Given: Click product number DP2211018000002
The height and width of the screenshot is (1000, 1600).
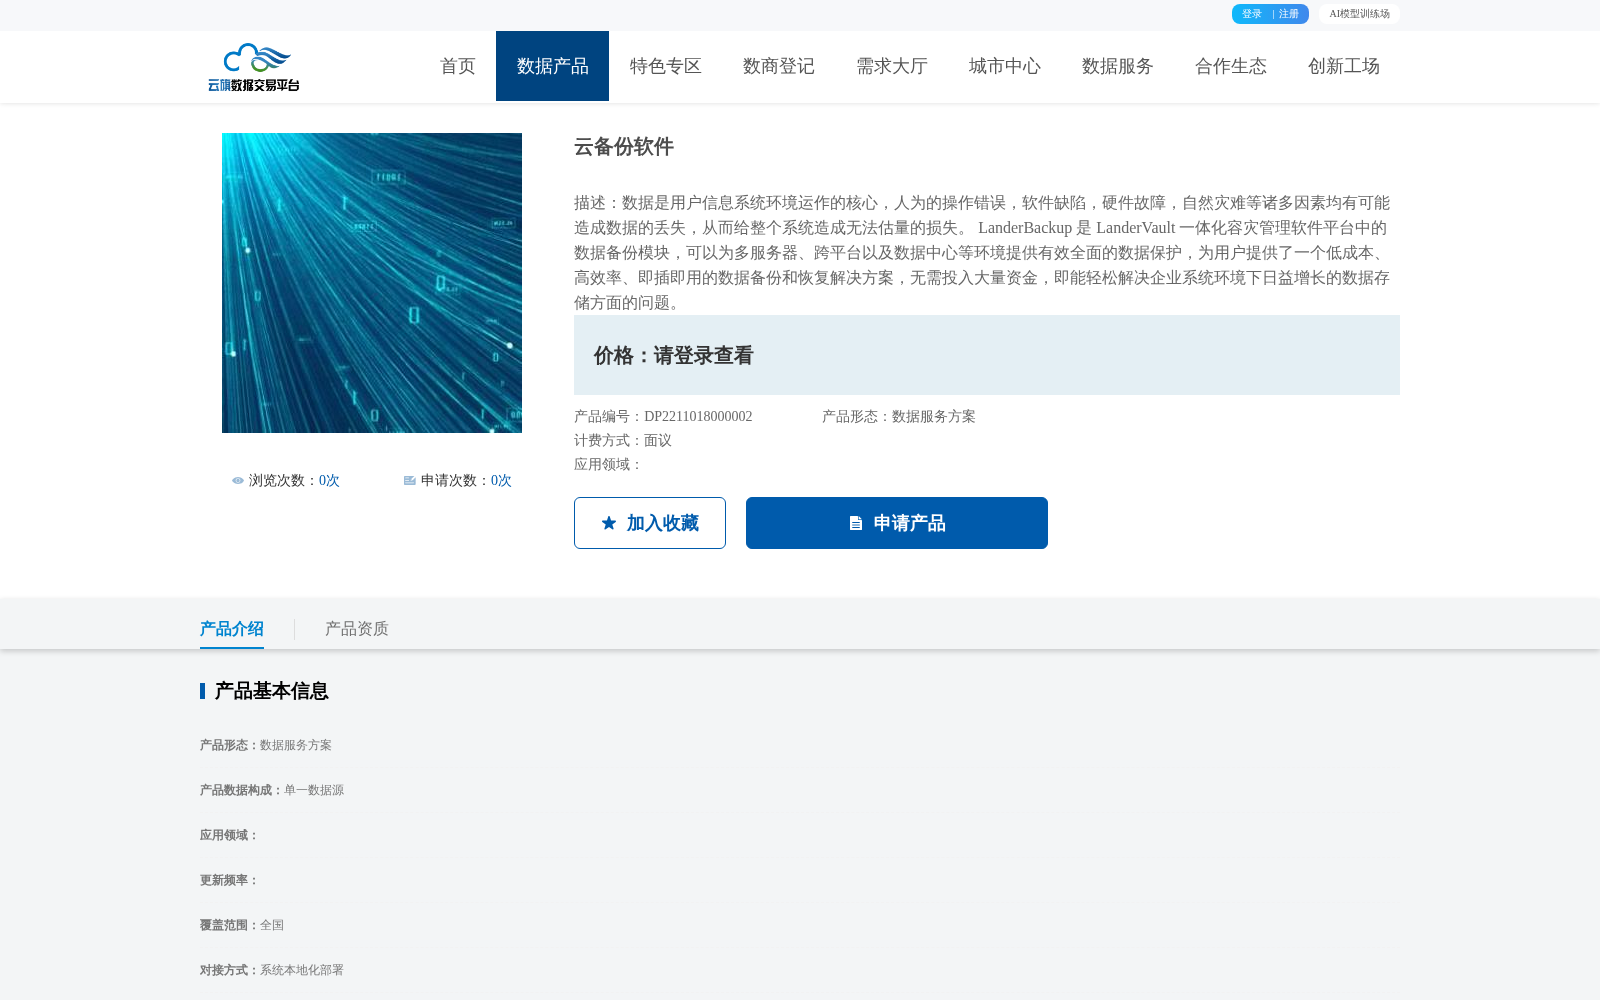Looking at the screenshot, I should 698,417.
